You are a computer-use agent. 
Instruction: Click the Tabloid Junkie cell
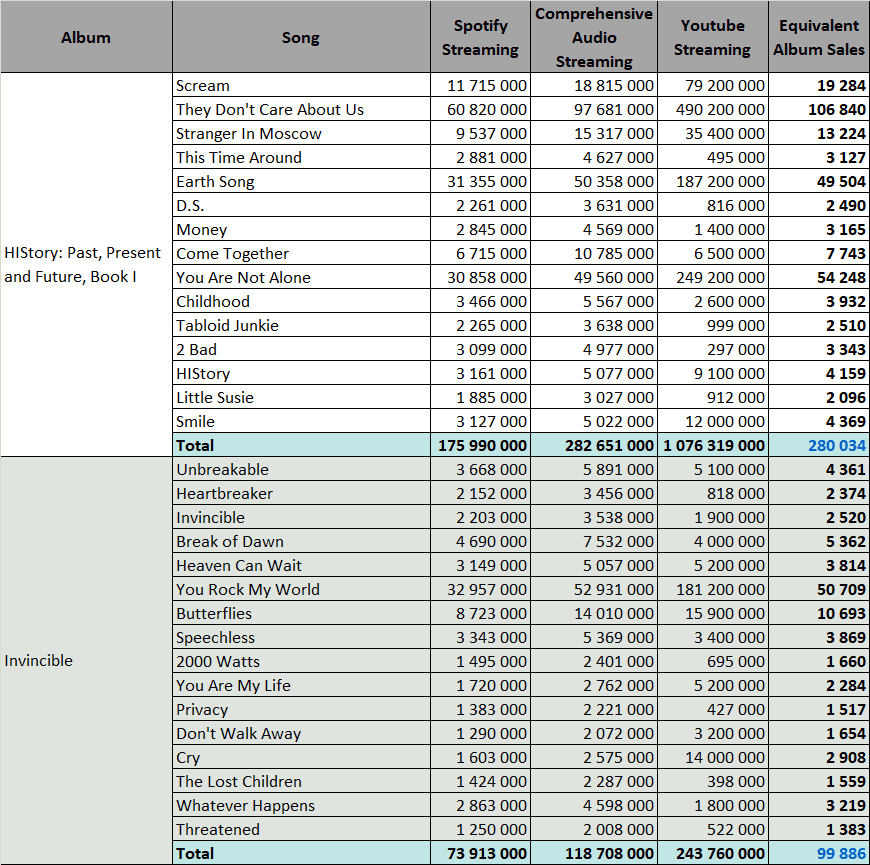click(x=301, y=325)
